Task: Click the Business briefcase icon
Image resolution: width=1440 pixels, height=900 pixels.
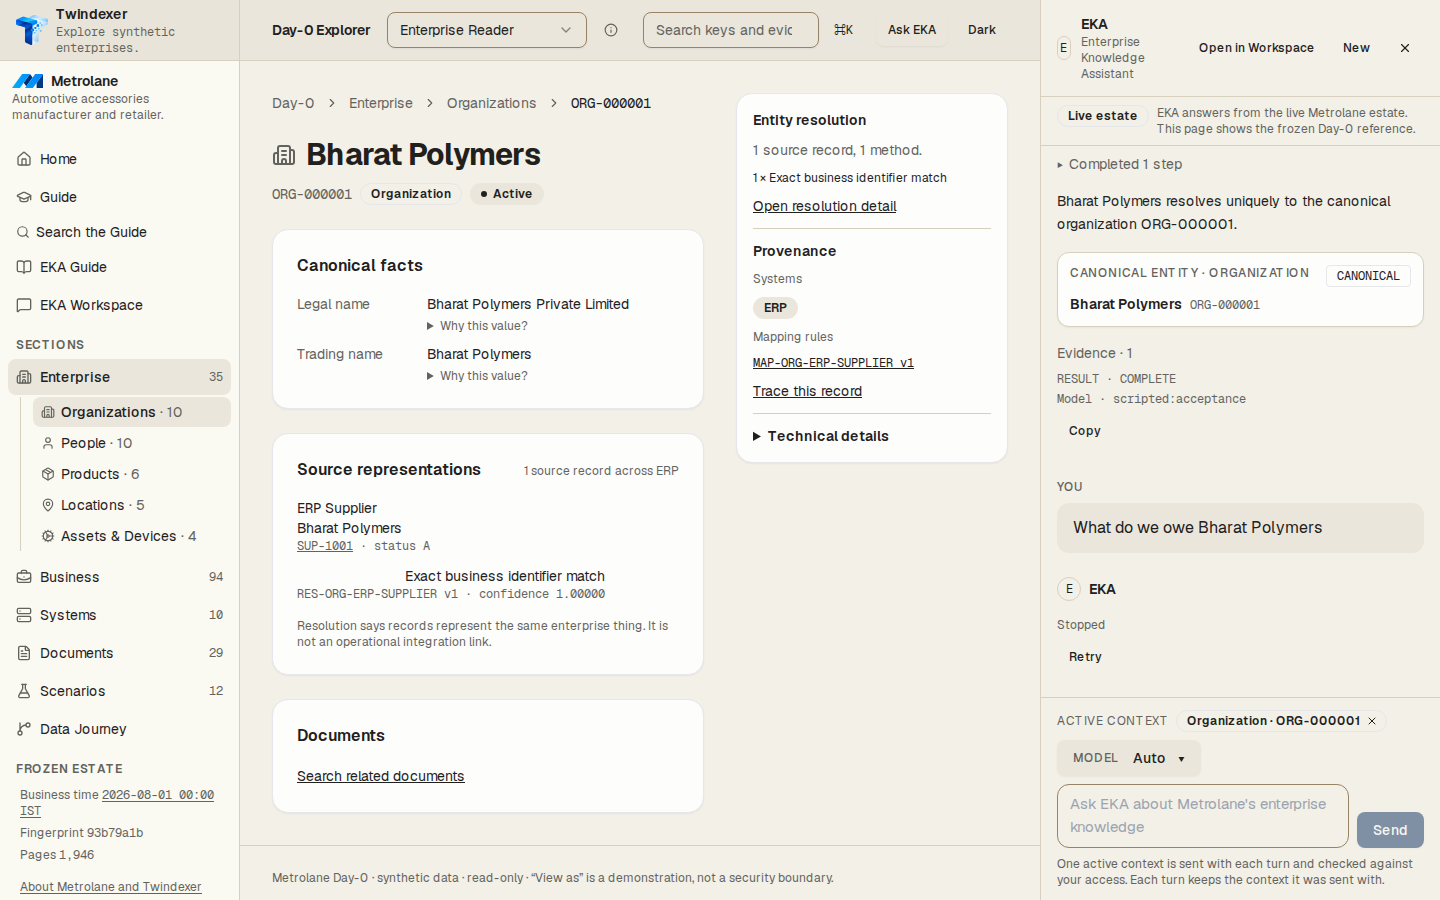Action: point(24,577)
